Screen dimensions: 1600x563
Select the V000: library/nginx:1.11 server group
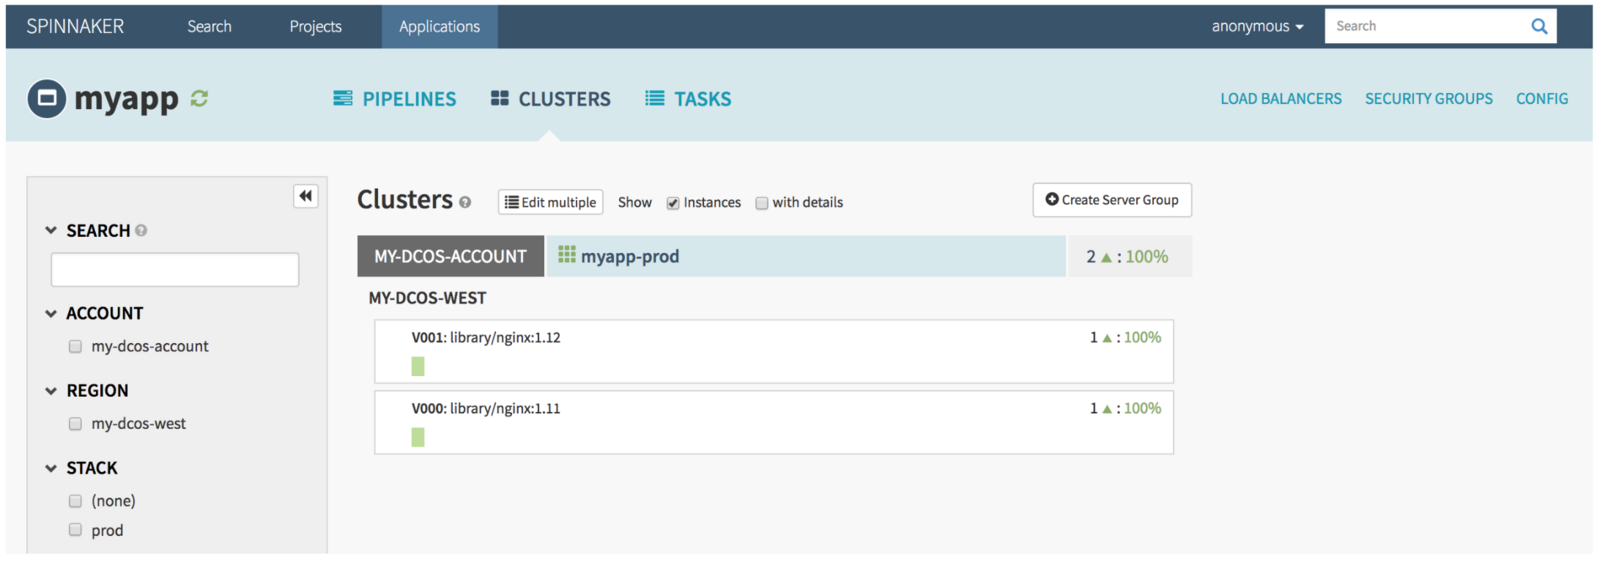[x=774, y=422]
